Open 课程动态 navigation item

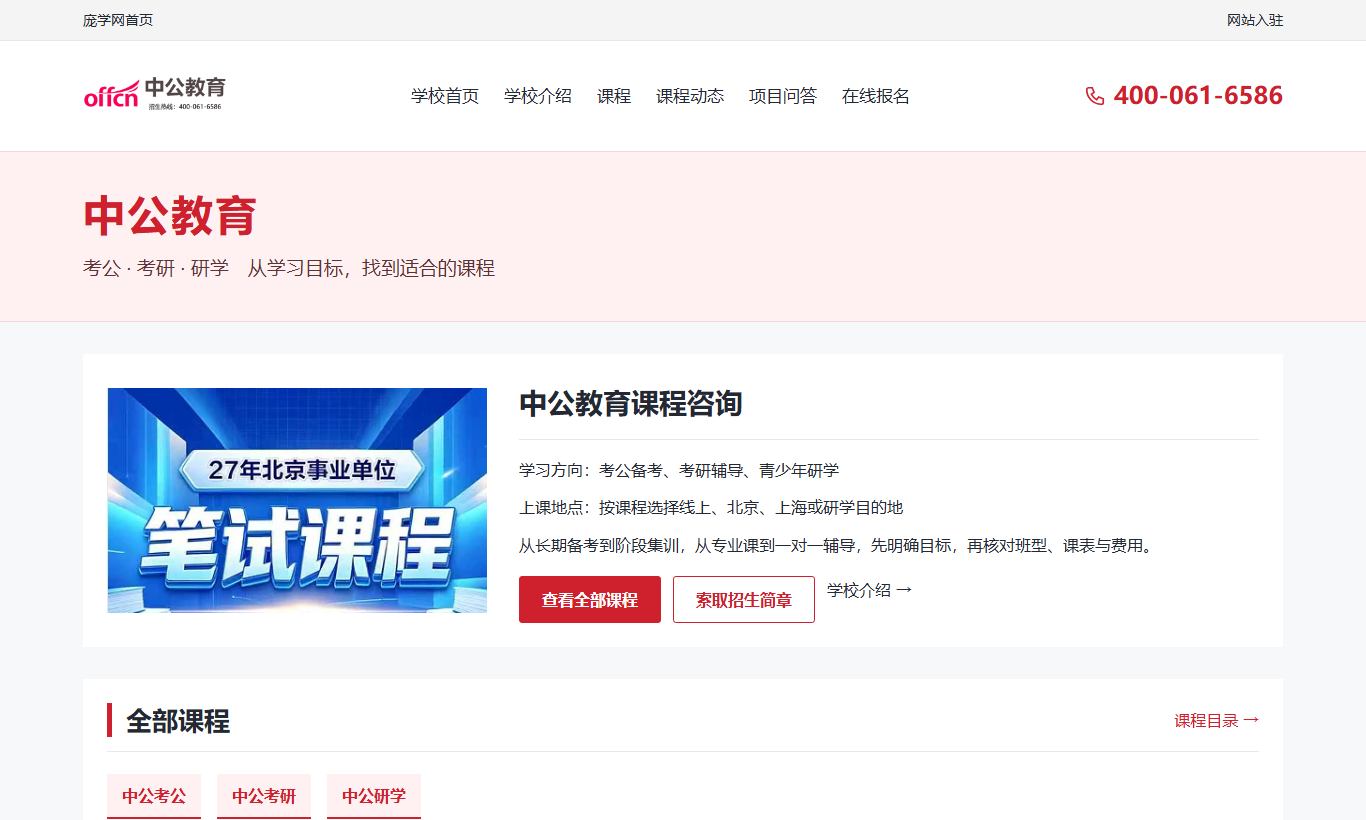click(x=690, y=96)
